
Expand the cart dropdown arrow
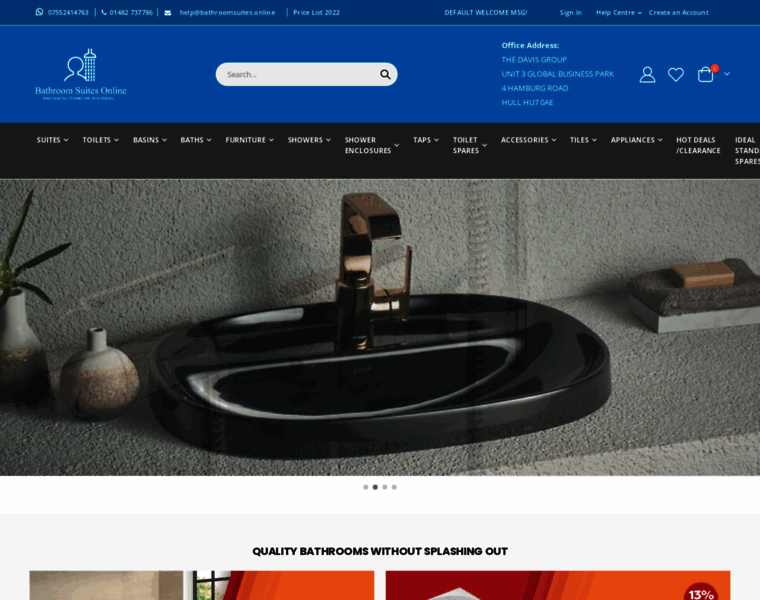[727, 74]
